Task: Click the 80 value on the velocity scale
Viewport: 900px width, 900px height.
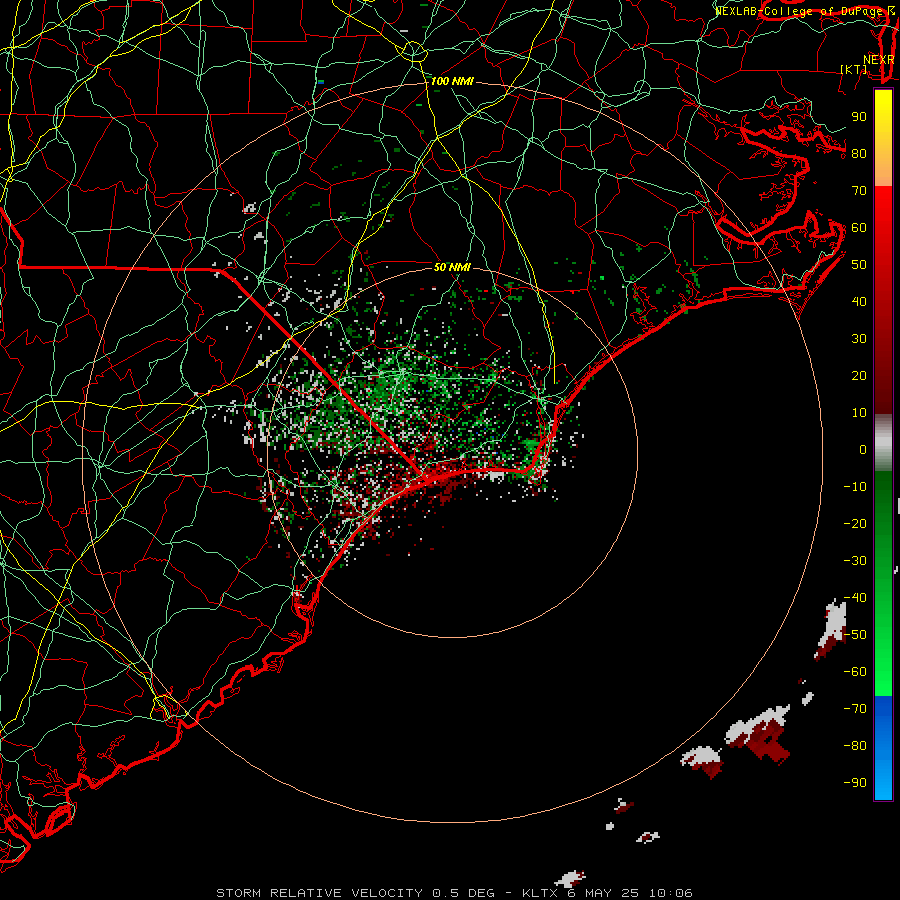Action: point(859,154)
